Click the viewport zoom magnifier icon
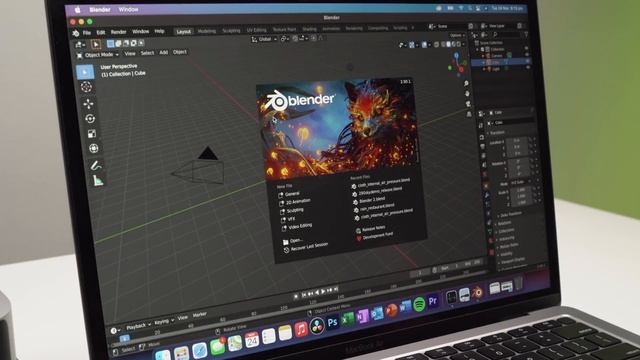 click(x=466, y=84)
